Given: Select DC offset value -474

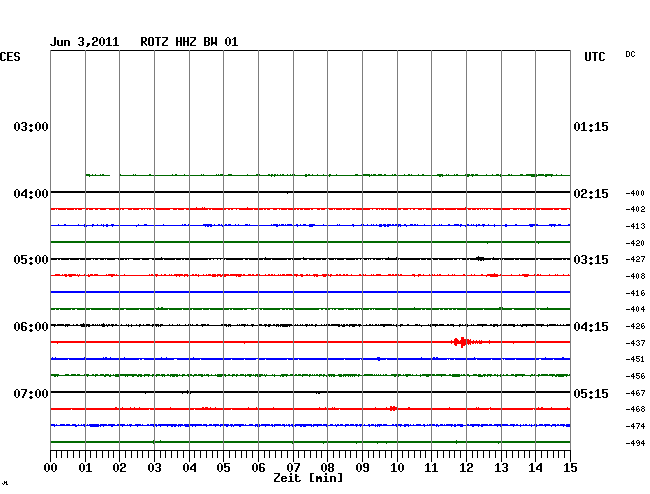Looking at the screenshot, I should click(x=635, y=426).
